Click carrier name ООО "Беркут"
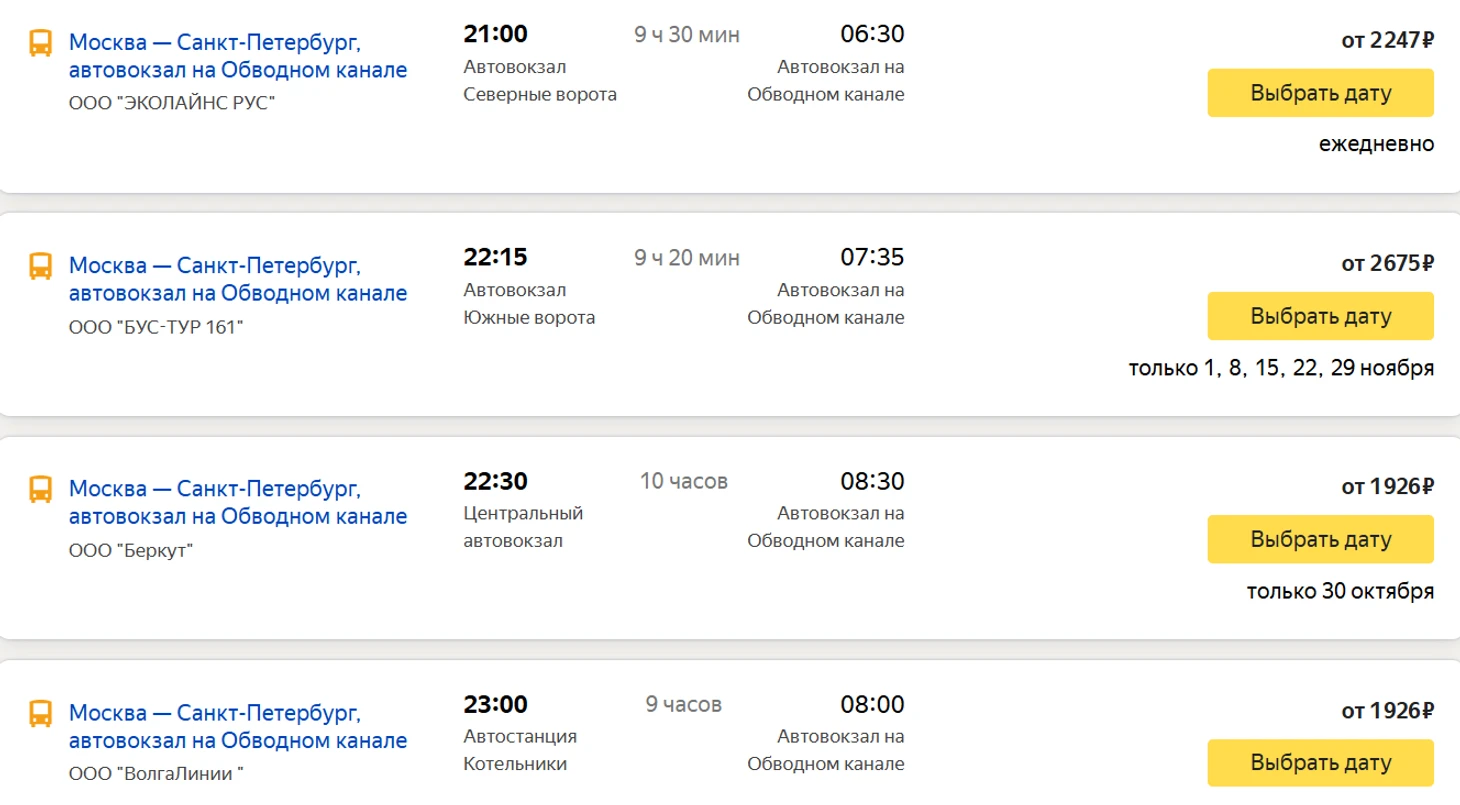The width and height of the screenshot is (1460, 805). point(131,550)
